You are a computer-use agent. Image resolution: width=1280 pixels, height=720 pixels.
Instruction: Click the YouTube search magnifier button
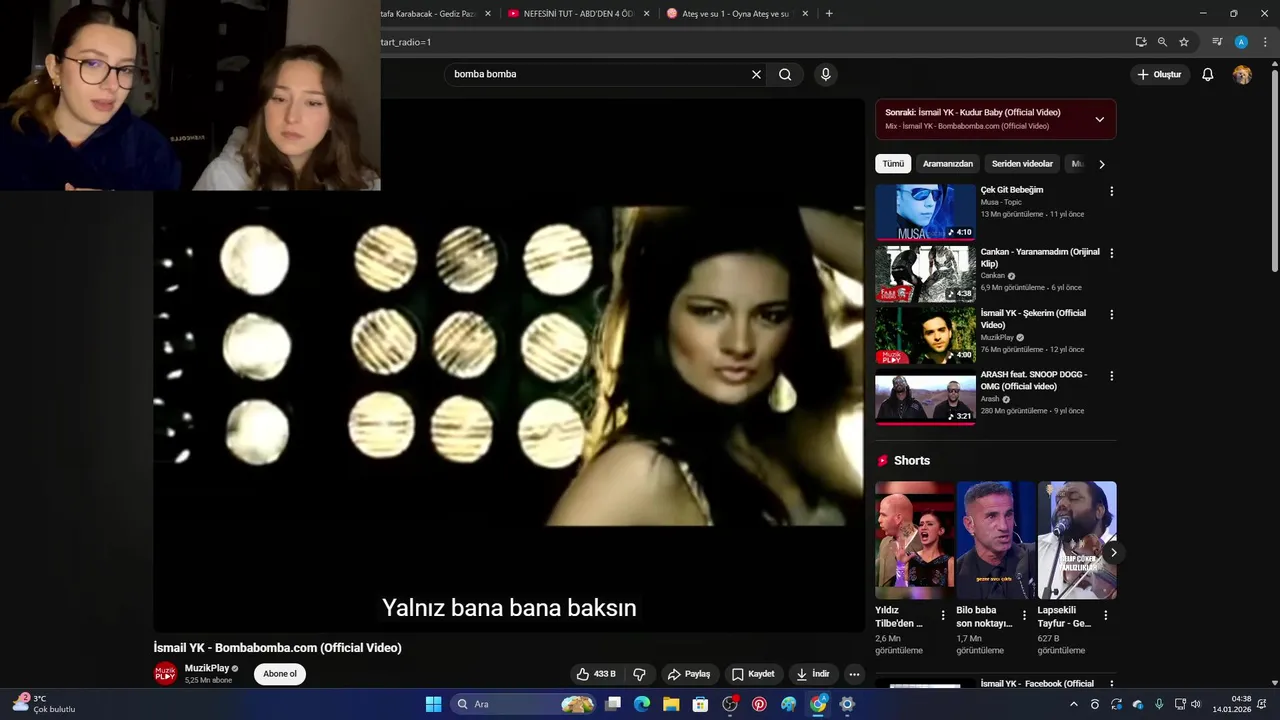pos(785,74)
